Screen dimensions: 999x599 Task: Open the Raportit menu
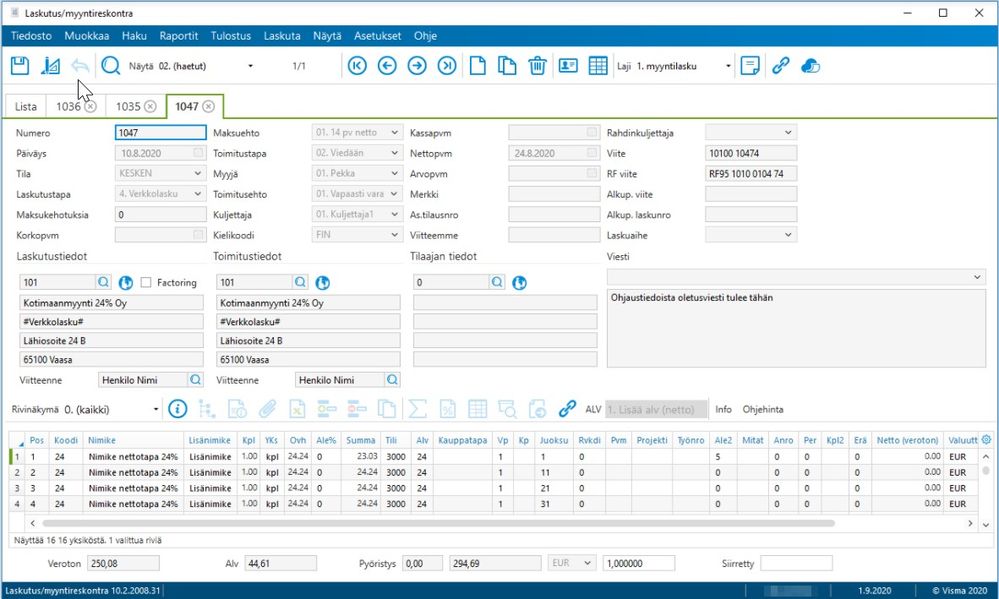tap(178, 36)
